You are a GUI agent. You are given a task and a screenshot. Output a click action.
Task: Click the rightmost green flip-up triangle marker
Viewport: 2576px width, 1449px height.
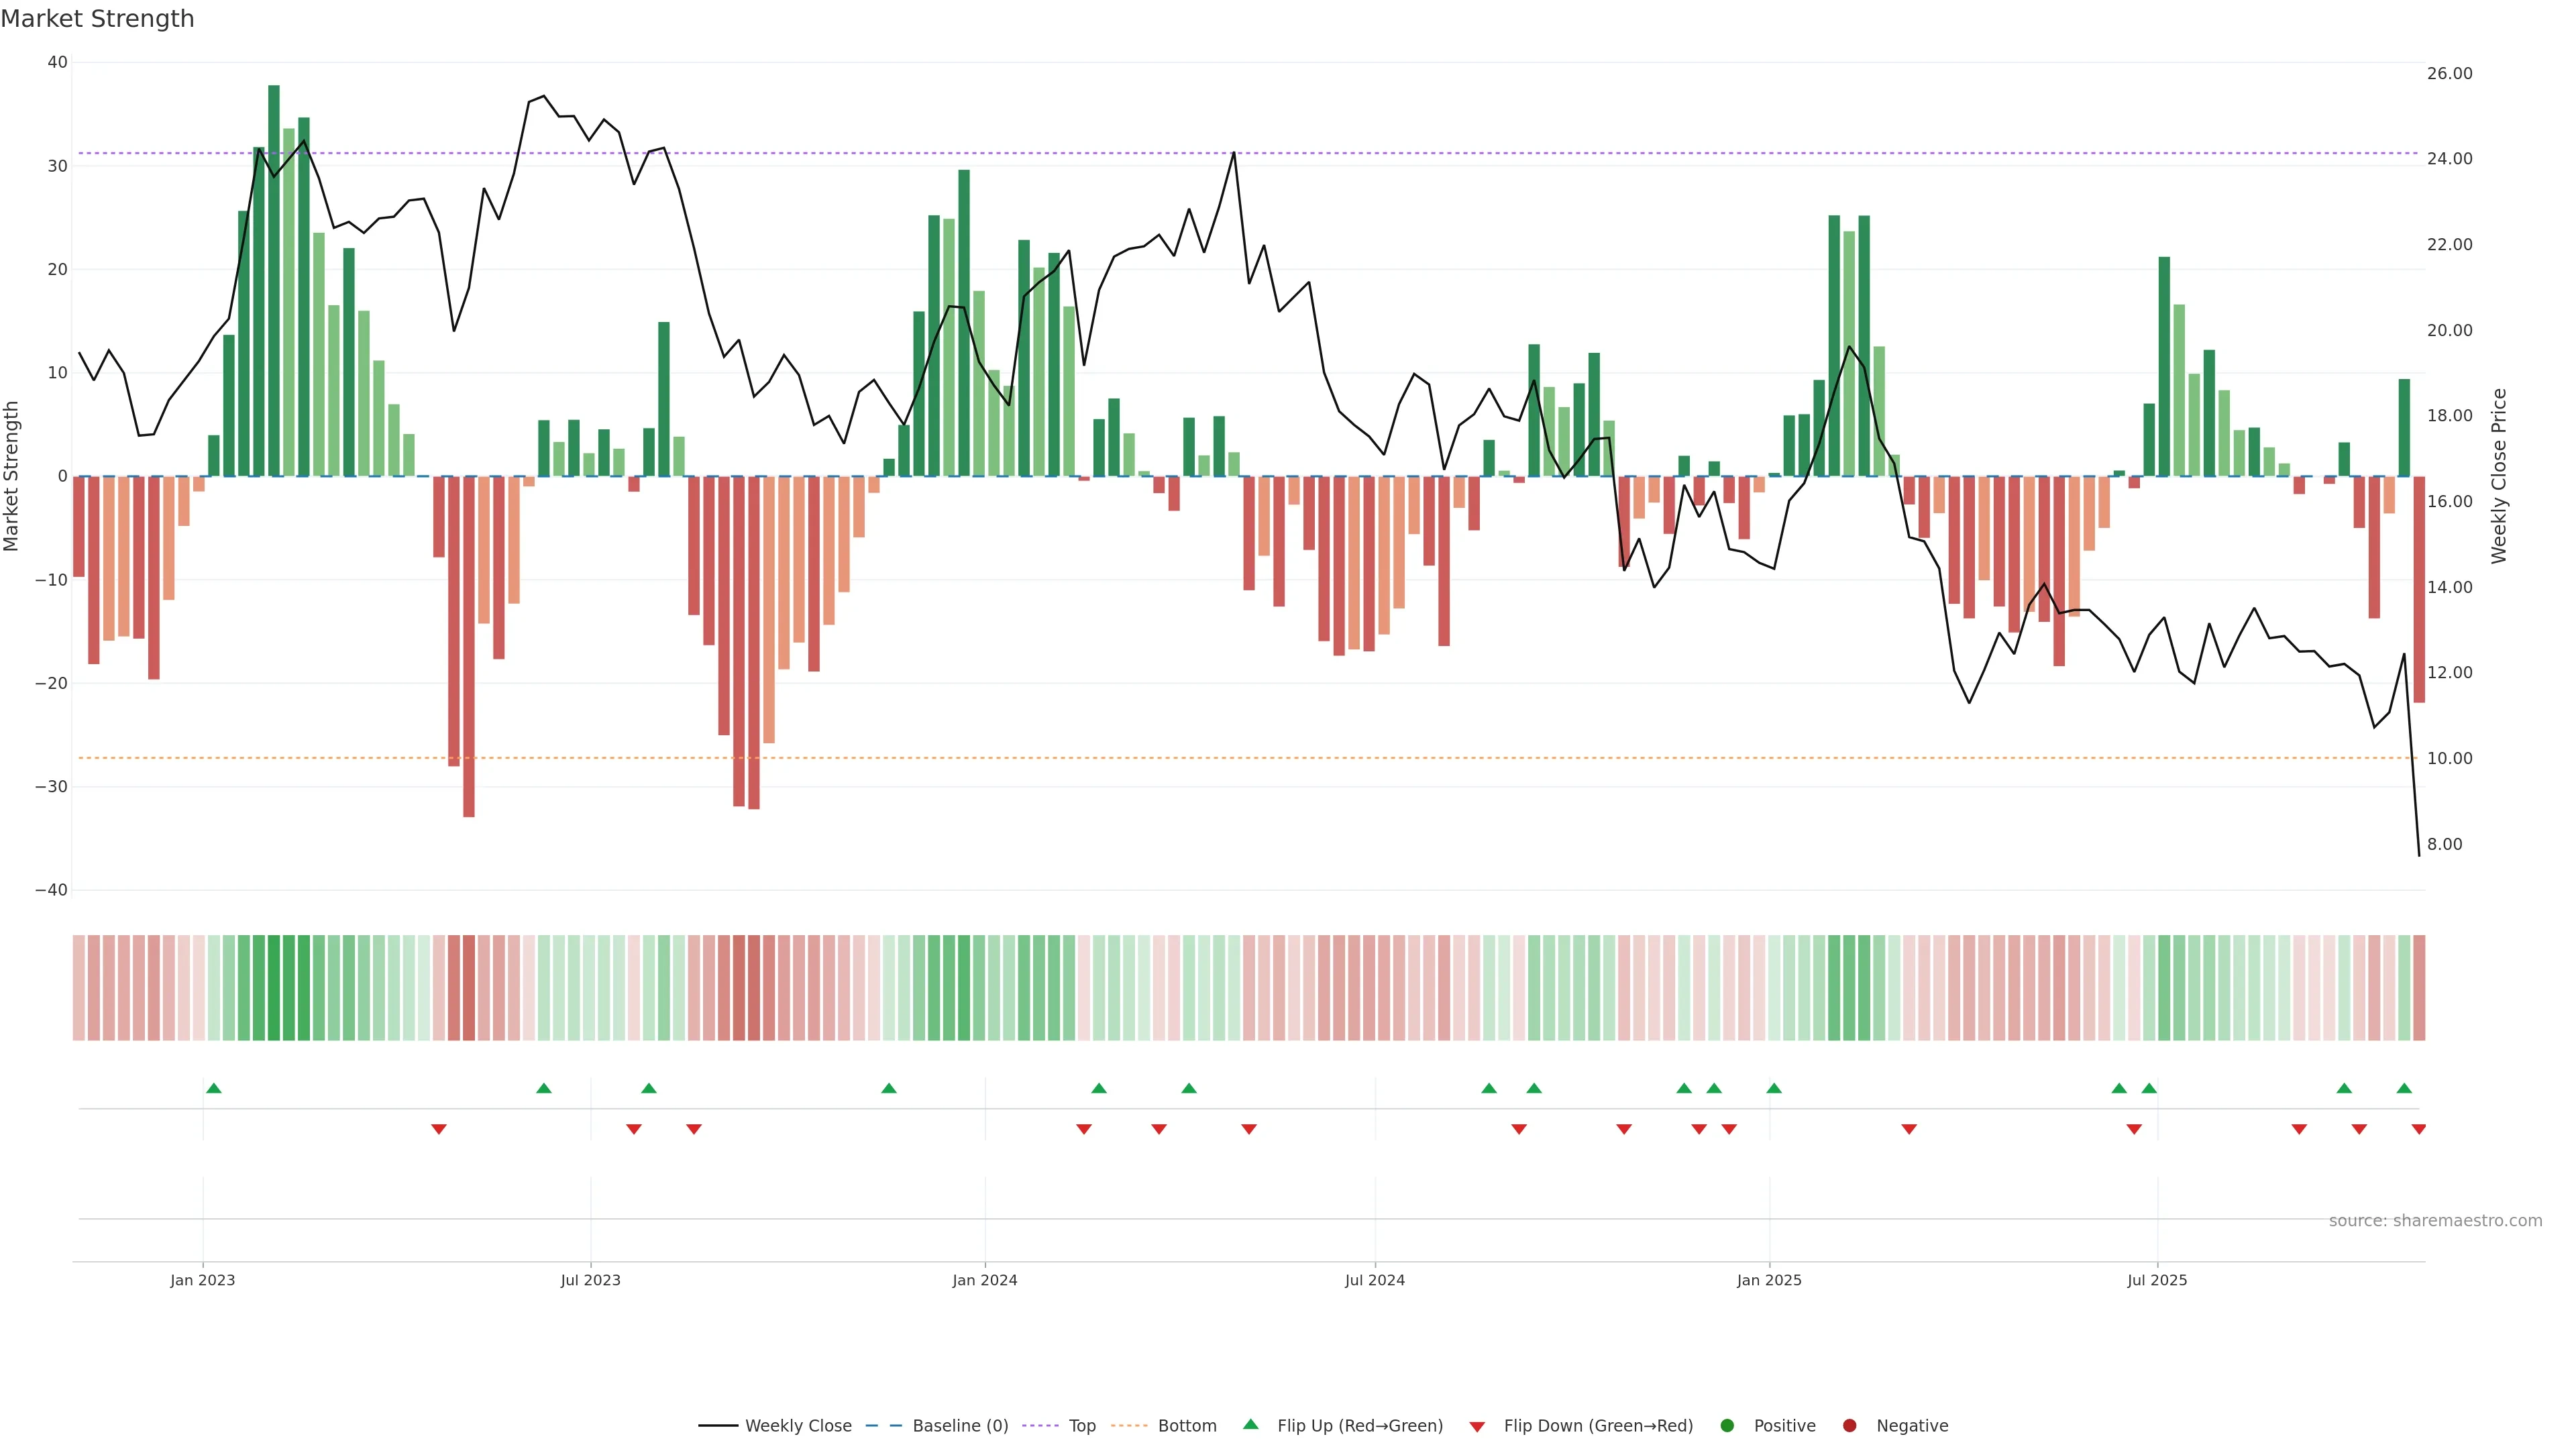(2404, 1088)
